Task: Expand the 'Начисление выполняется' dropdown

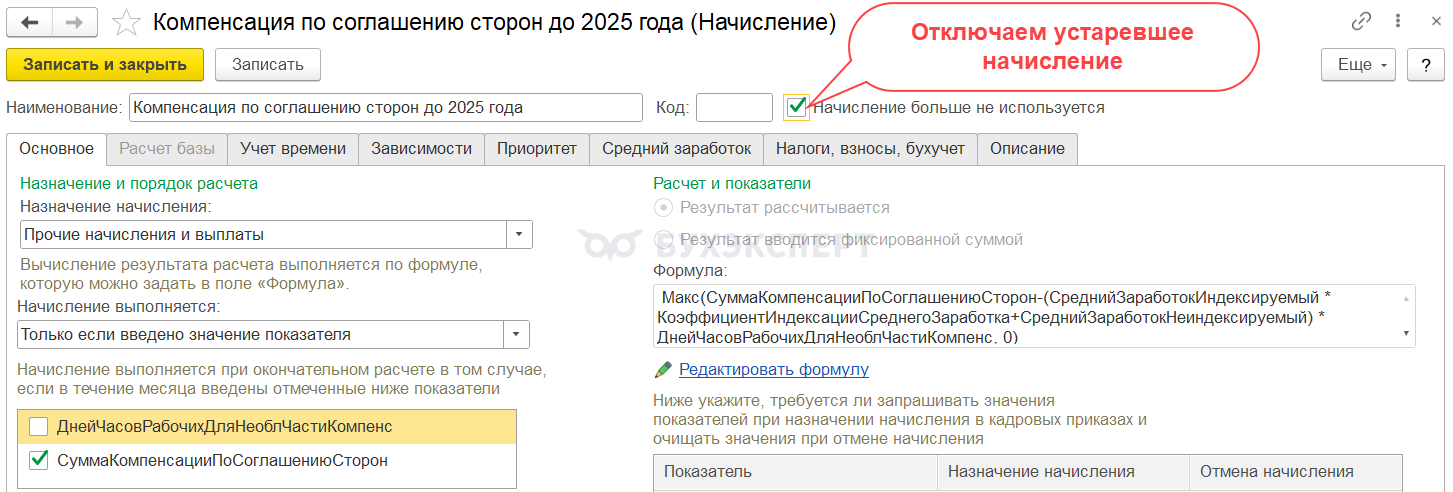Action: click(x=517, y=334)
